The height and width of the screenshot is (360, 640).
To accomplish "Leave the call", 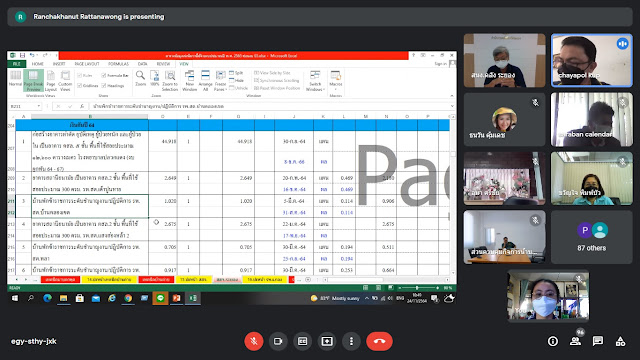I will pos(380,341).
